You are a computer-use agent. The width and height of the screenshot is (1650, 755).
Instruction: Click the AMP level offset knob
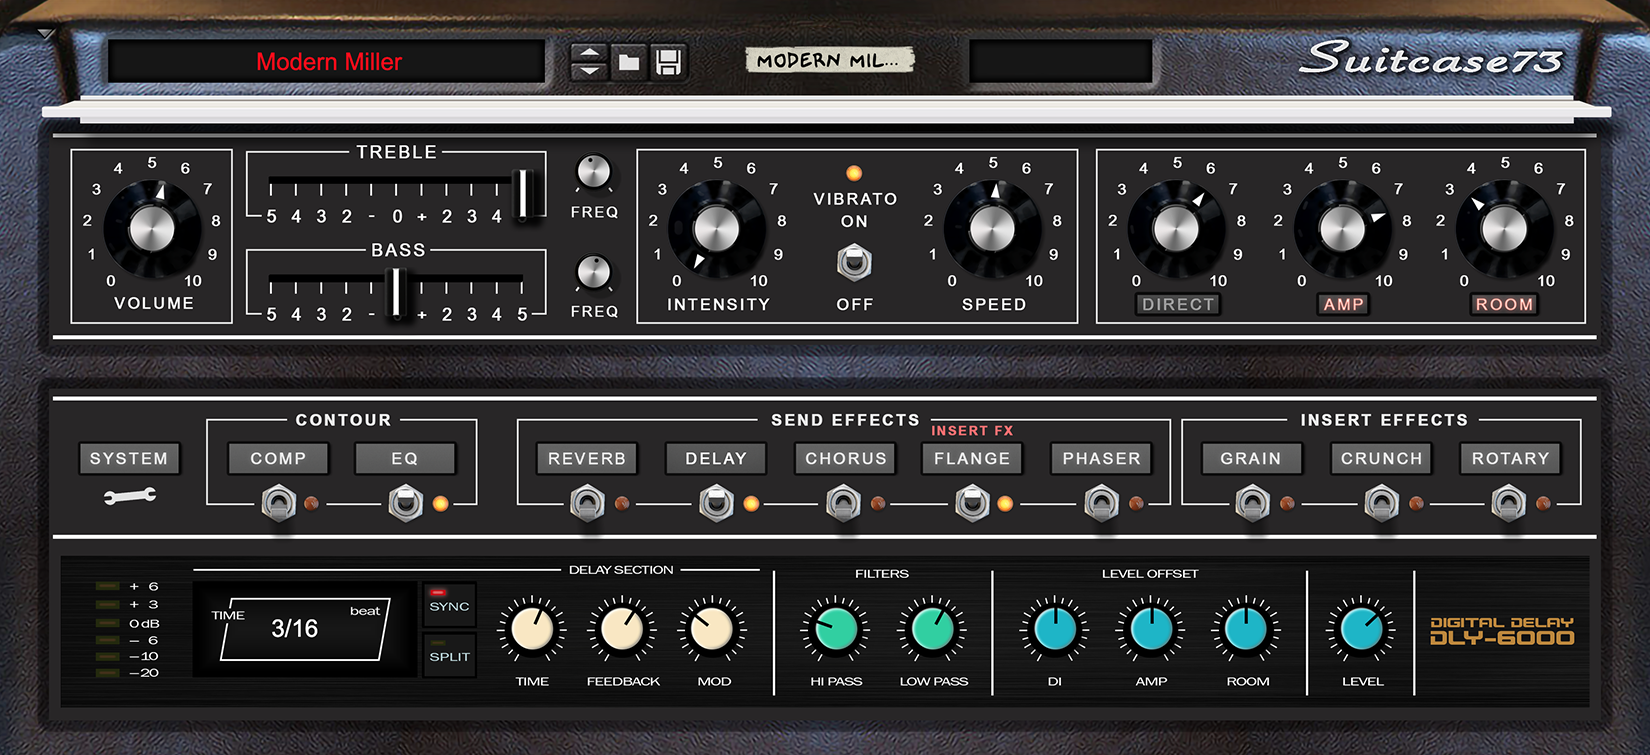pos(1151,630)
